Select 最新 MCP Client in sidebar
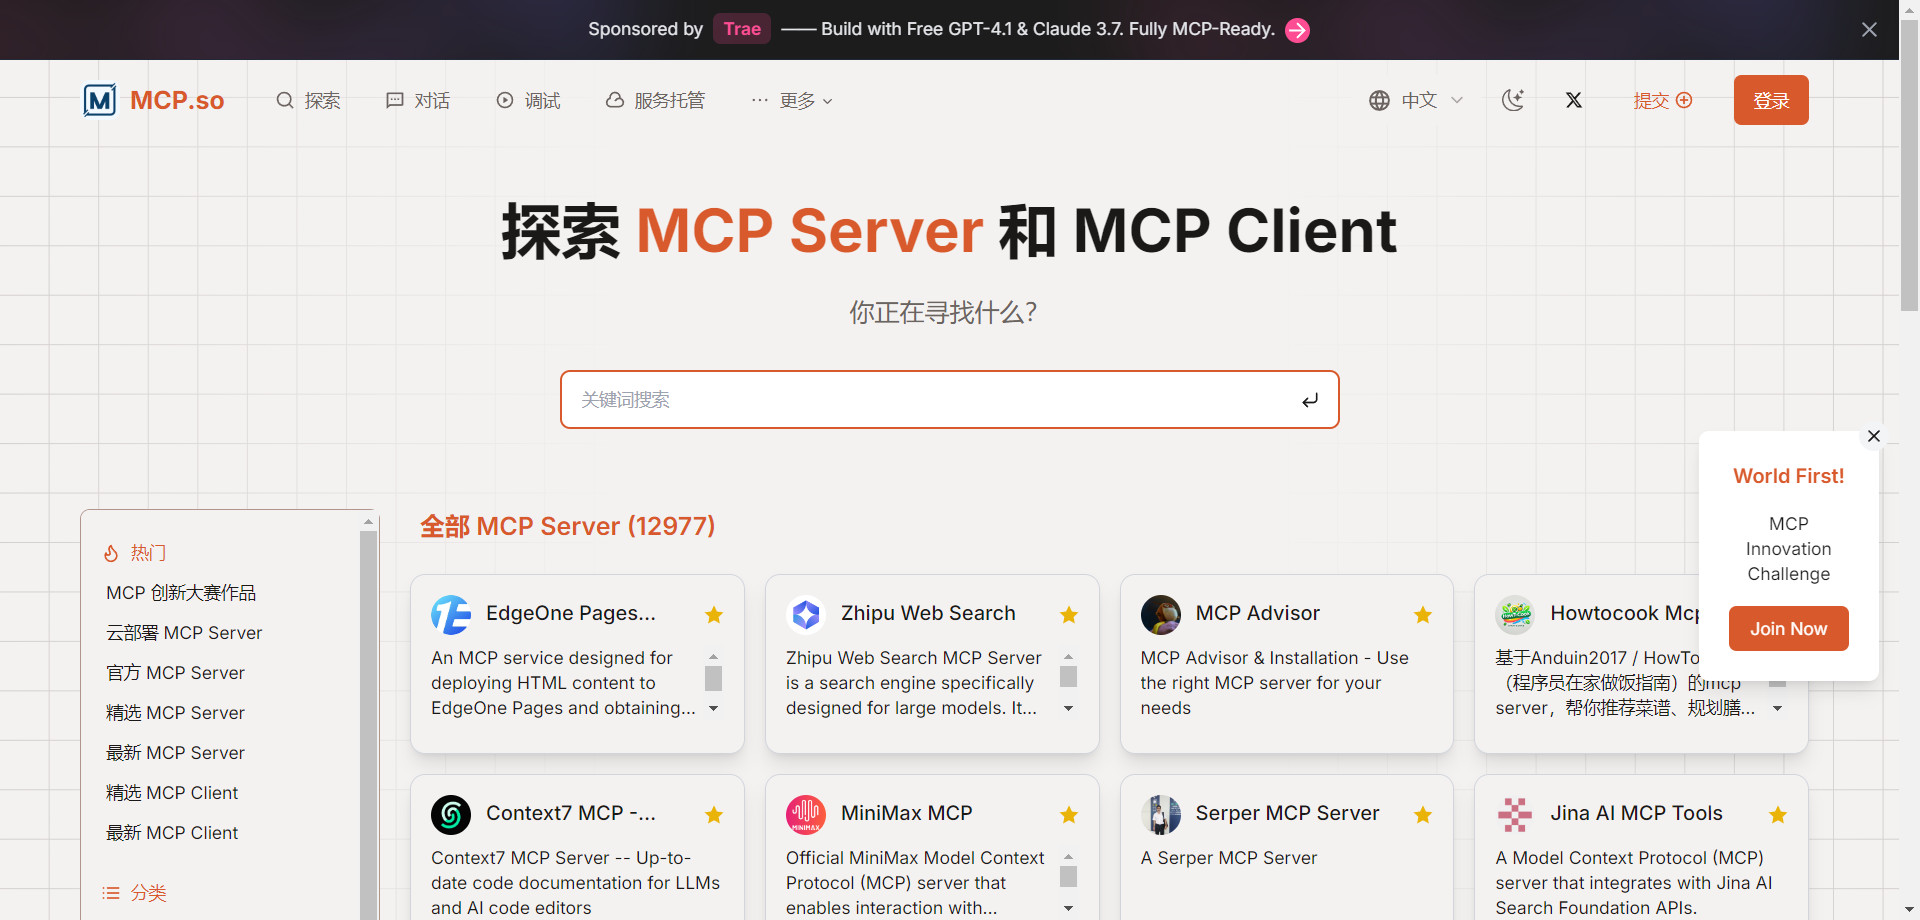Screen dimensions: 1920x920 point(172,833)
